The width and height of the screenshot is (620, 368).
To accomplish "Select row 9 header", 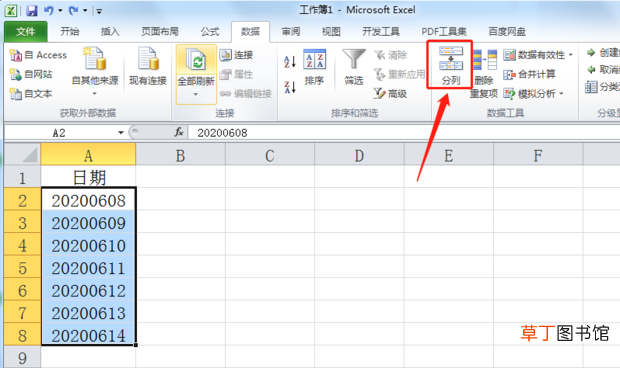I will [22, 357].
